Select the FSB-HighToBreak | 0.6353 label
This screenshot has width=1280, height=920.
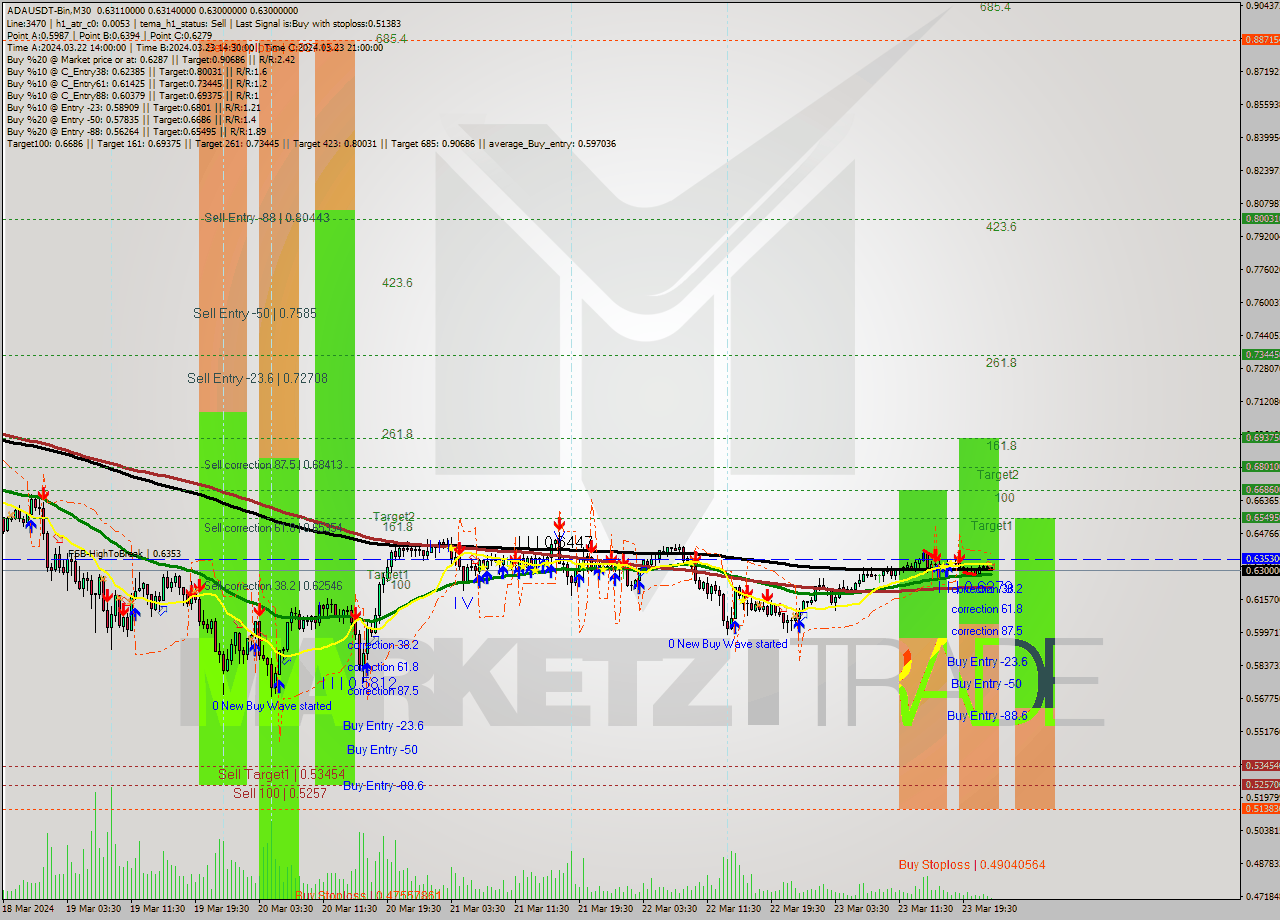pos(124,553)
